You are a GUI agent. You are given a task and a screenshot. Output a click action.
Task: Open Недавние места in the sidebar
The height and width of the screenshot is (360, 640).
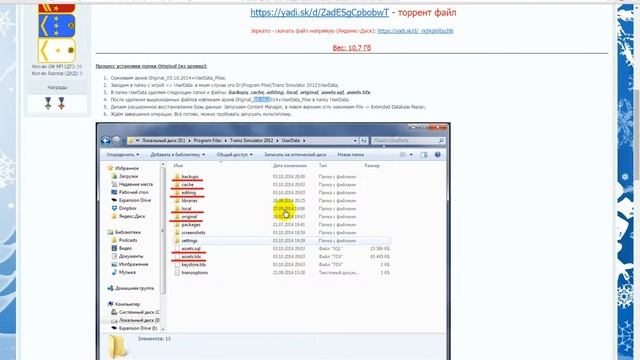click(132, 184)
